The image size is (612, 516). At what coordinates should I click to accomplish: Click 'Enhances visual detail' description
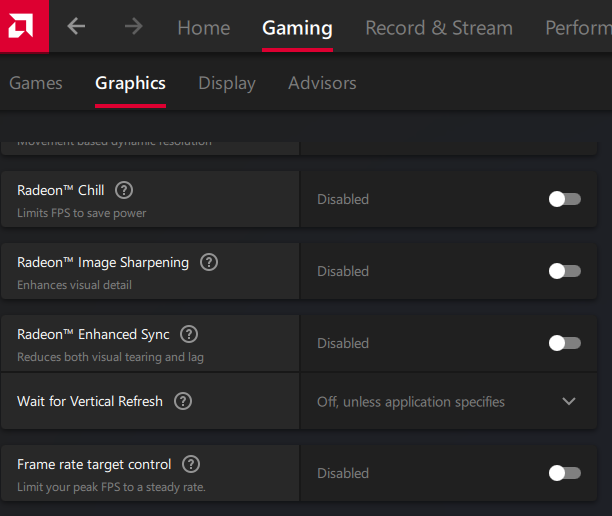pyautogui.click(x=74, y=285)
